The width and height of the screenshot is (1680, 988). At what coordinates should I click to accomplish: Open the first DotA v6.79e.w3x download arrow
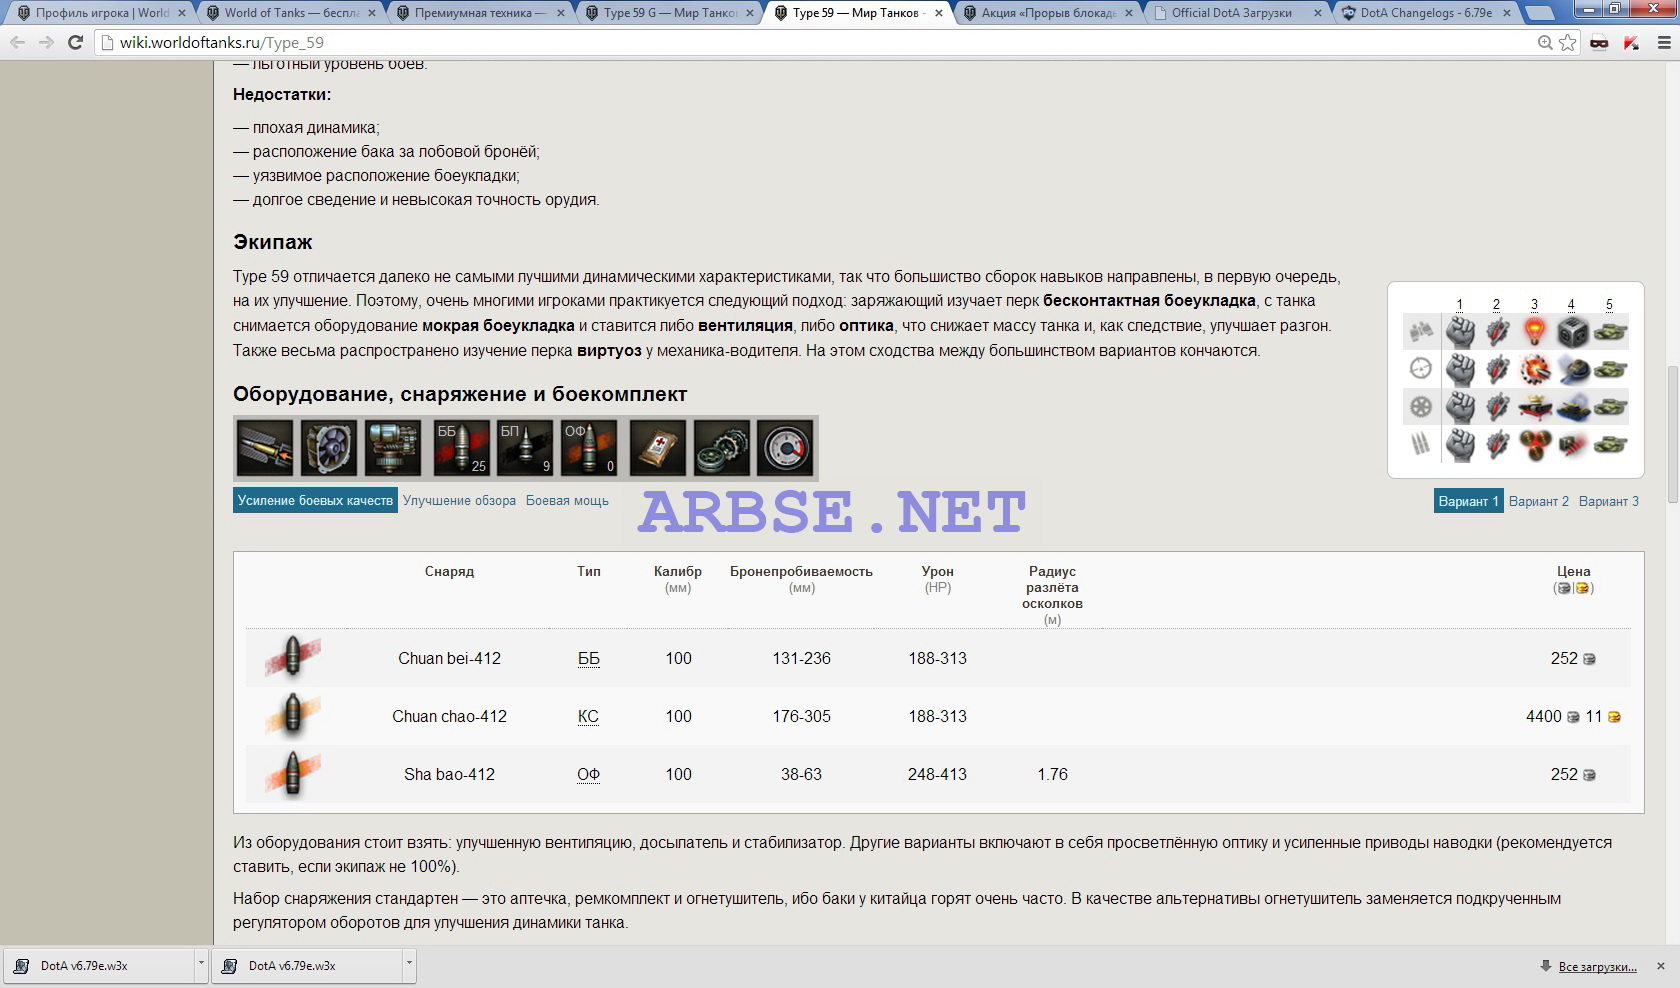pyautogui.click(x=201, y=965)
